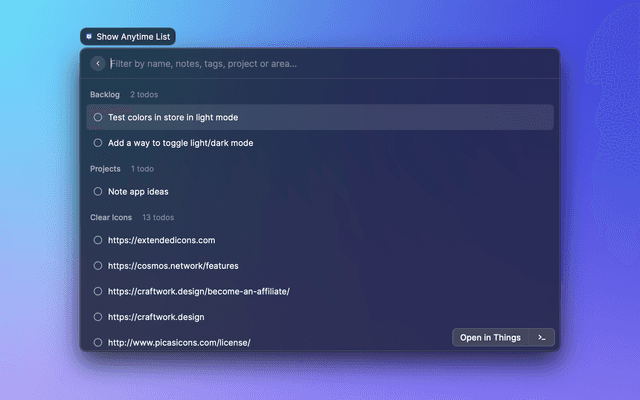Click the back arrow icon in search bar

point(97,64)
